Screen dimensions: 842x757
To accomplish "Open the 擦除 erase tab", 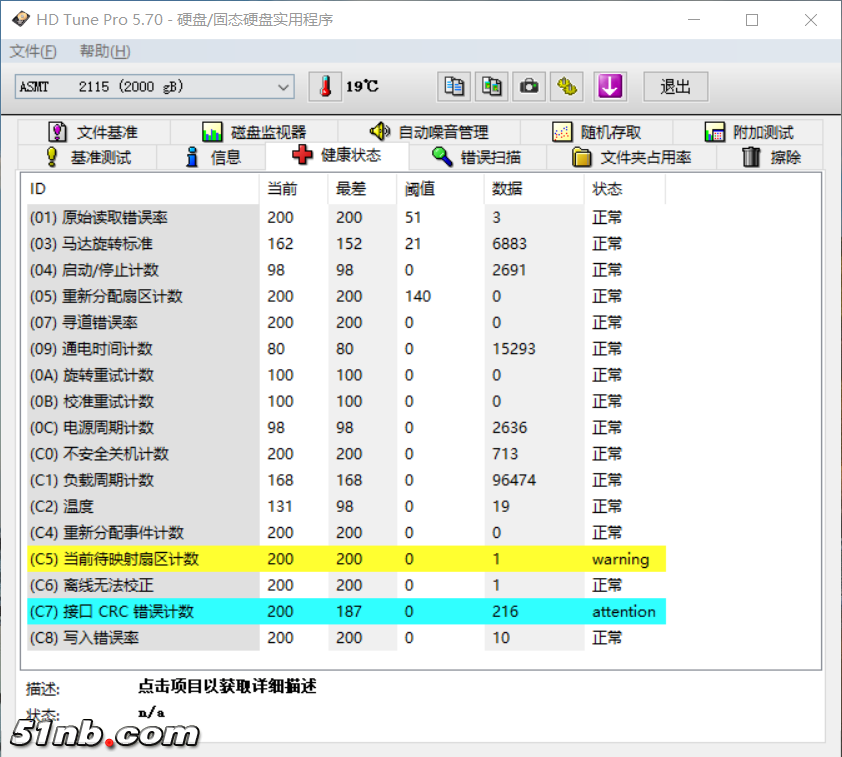I will (772, 157).
